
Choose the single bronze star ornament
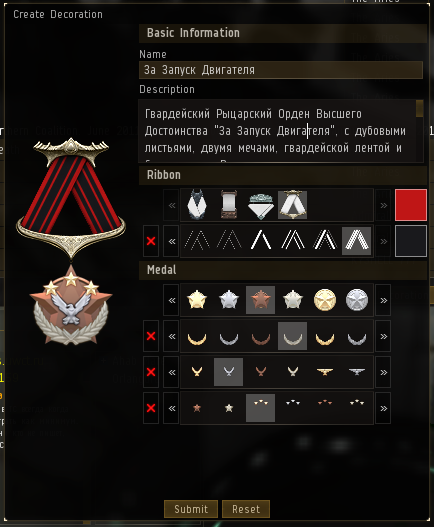(197, 408)
